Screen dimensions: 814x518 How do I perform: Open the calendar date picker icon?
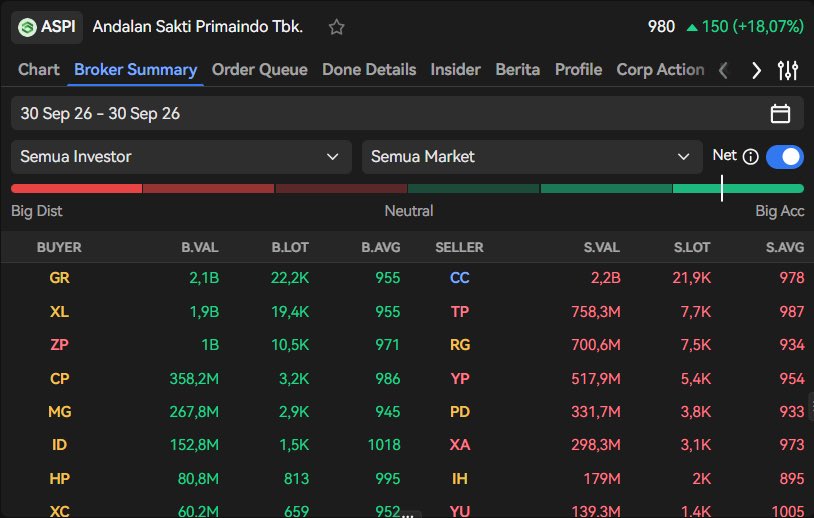point(780,113)
